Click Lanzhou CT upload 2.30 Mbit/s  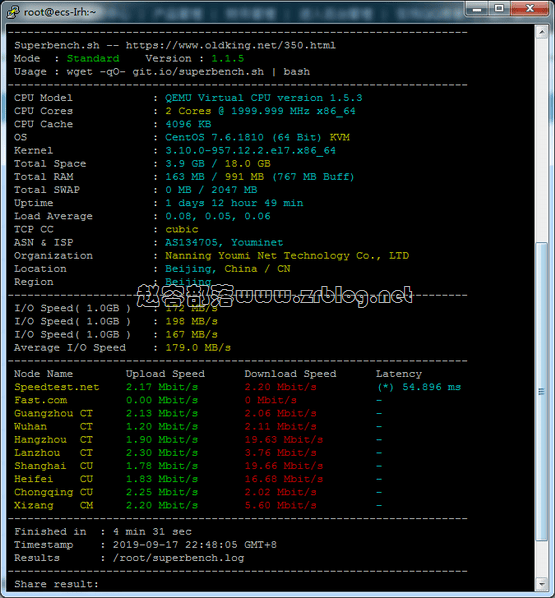click(162, 453)
